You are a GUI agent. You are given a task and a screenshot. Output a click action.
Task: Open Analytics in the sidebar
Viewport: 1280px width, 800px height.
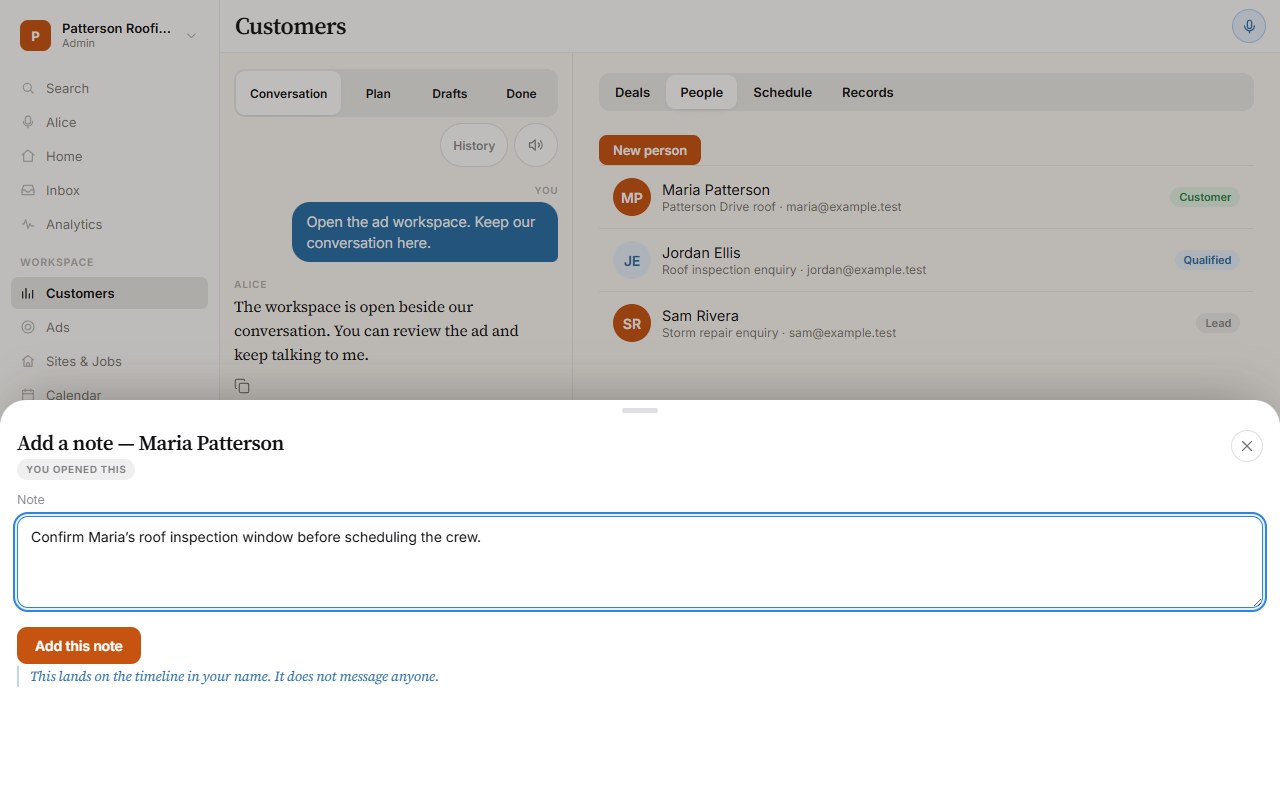click(109, 224)
